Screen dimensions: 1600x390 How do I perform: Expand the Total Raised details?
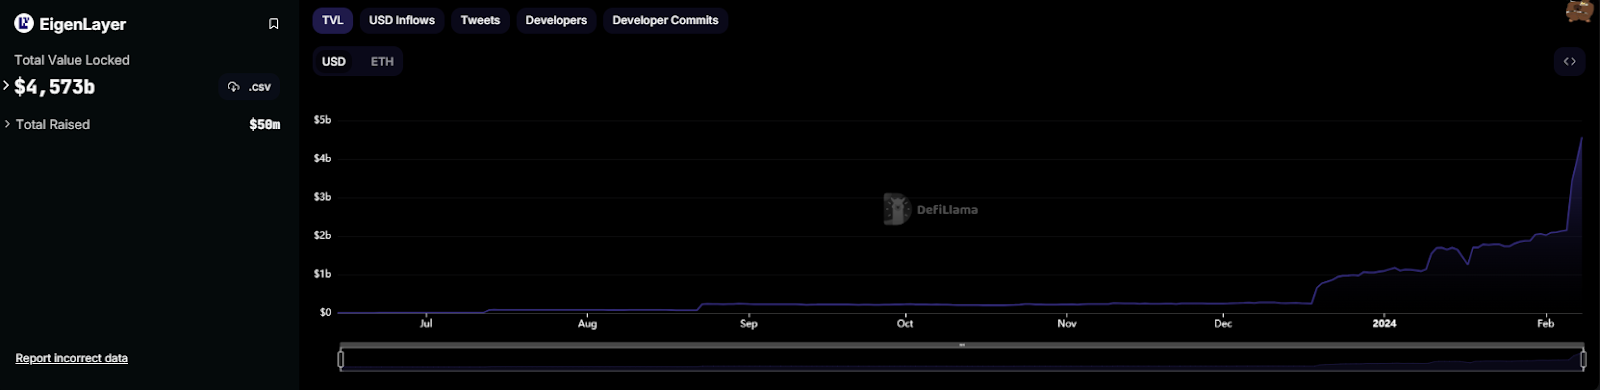pyautogui.click(x=7, y=124)
